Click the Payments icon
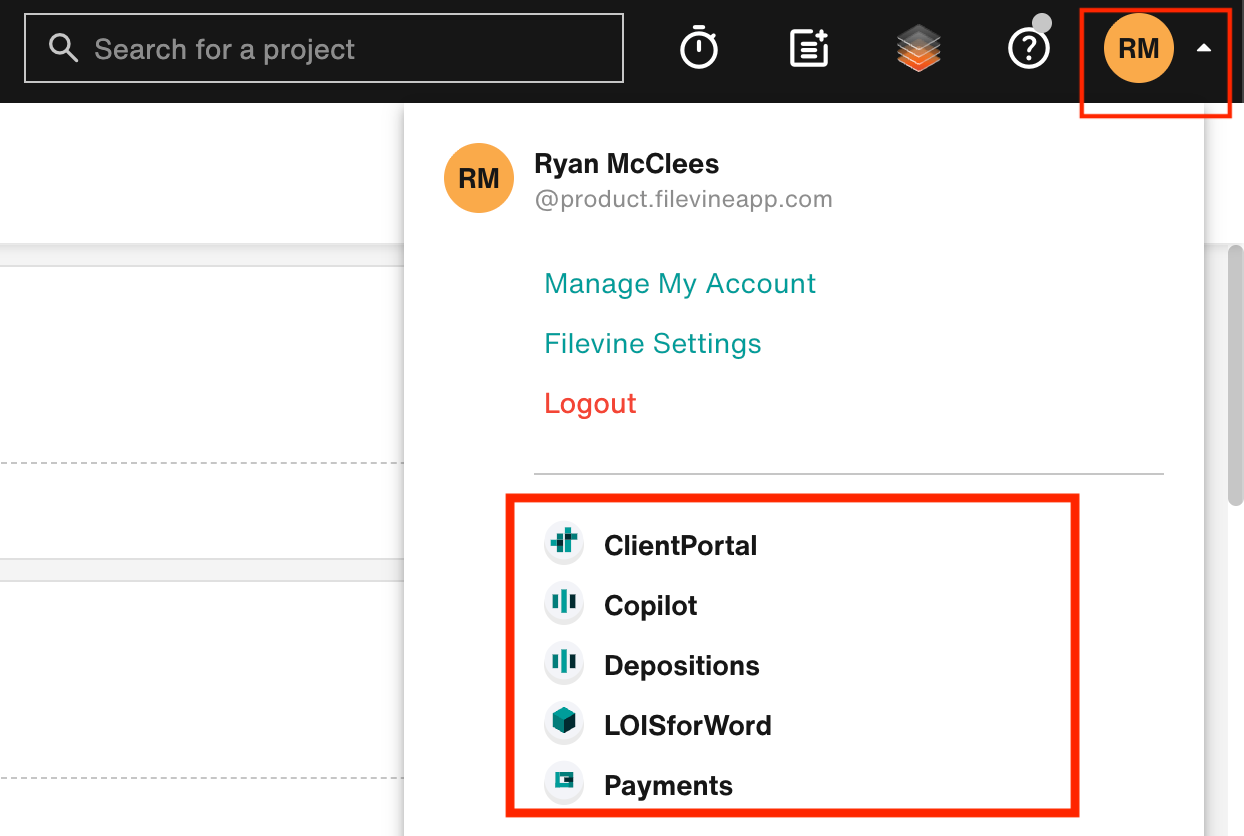This screenshot has width=1244, height=836. [564, 782]
